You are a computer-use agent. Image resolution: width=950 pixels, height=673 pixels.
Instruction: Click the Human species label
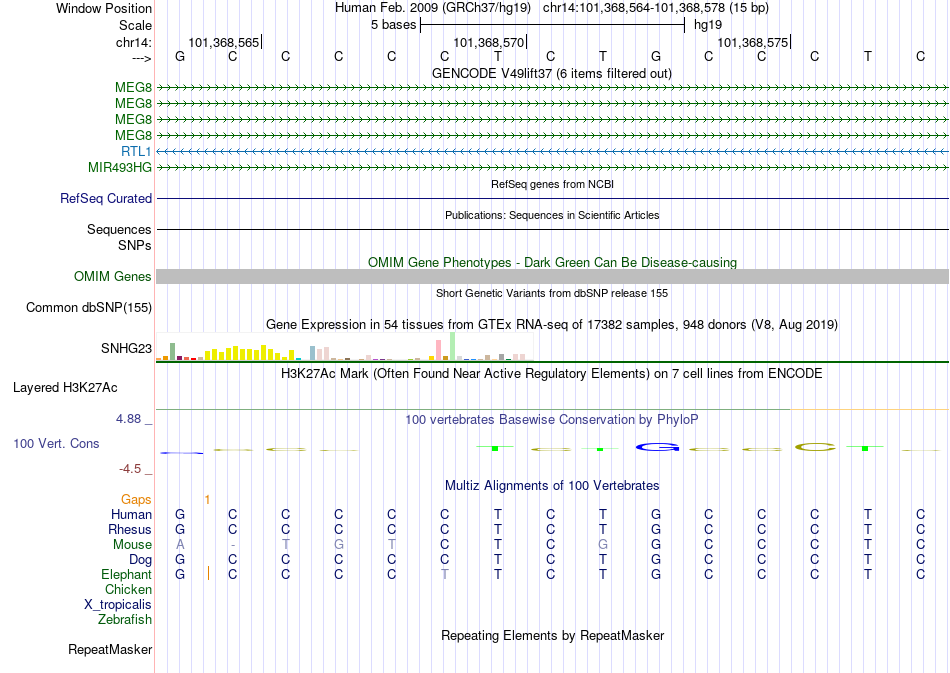click(x=131, y=514)
